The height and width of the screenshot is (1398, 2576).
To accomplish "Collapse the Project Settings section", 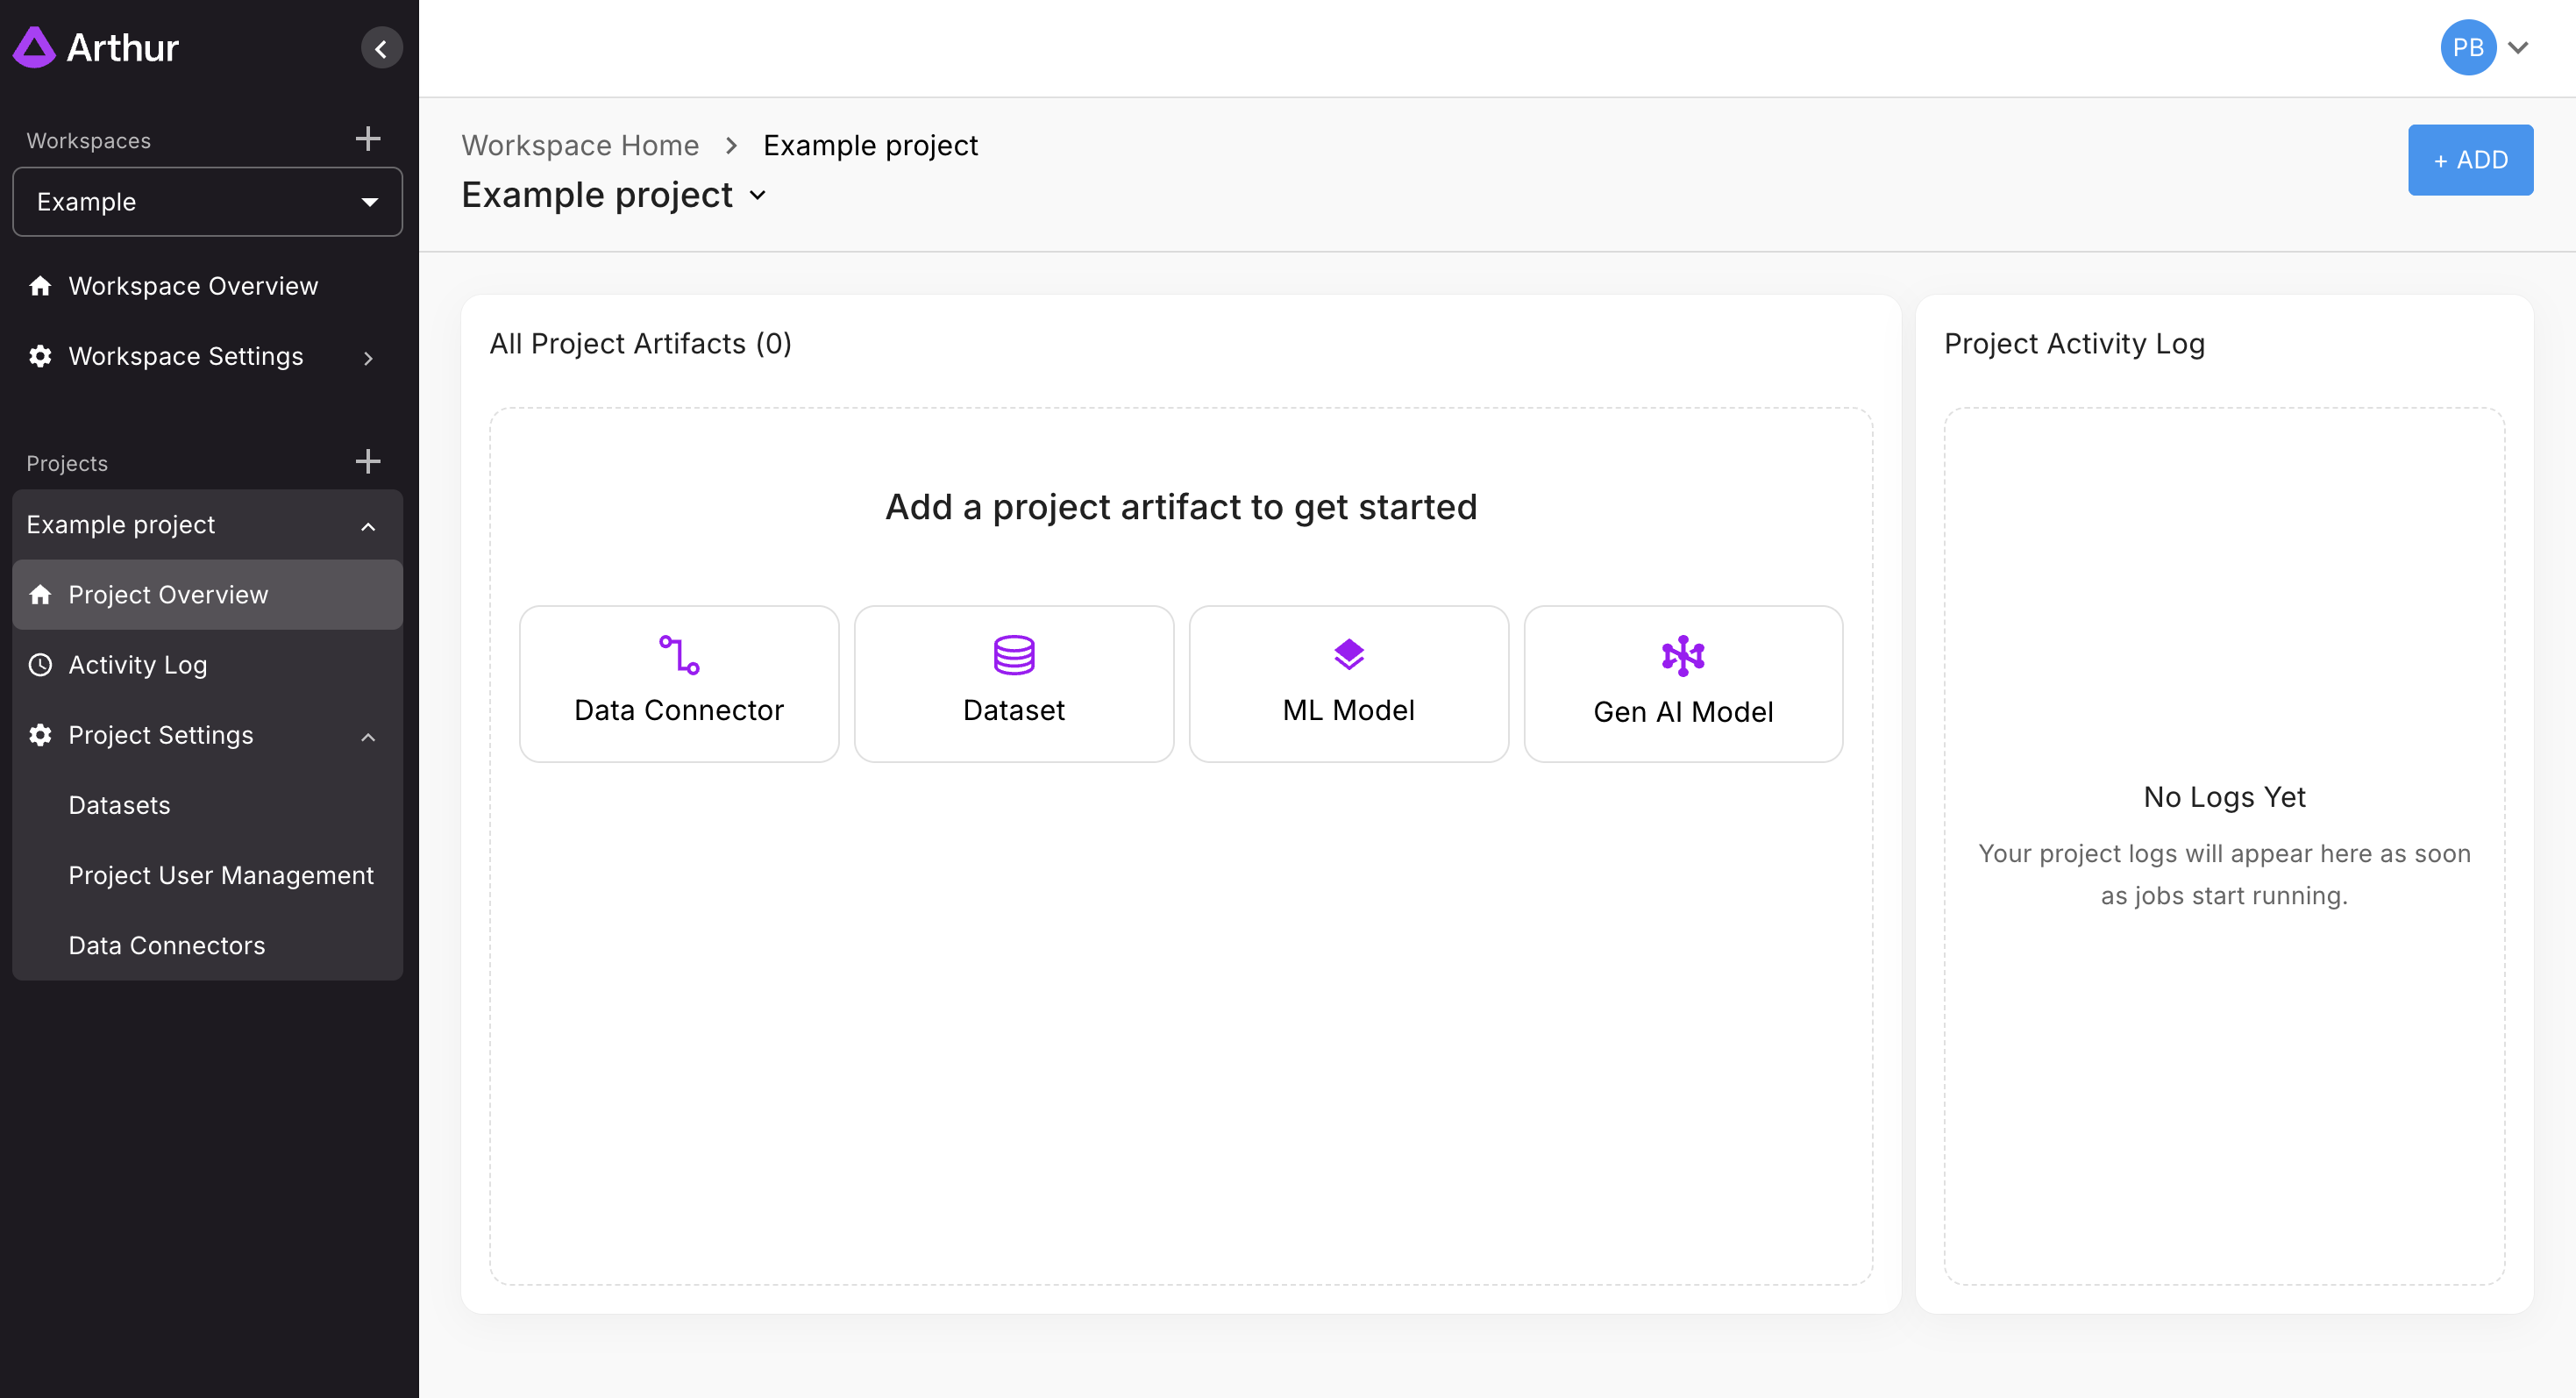I will 368,737.
